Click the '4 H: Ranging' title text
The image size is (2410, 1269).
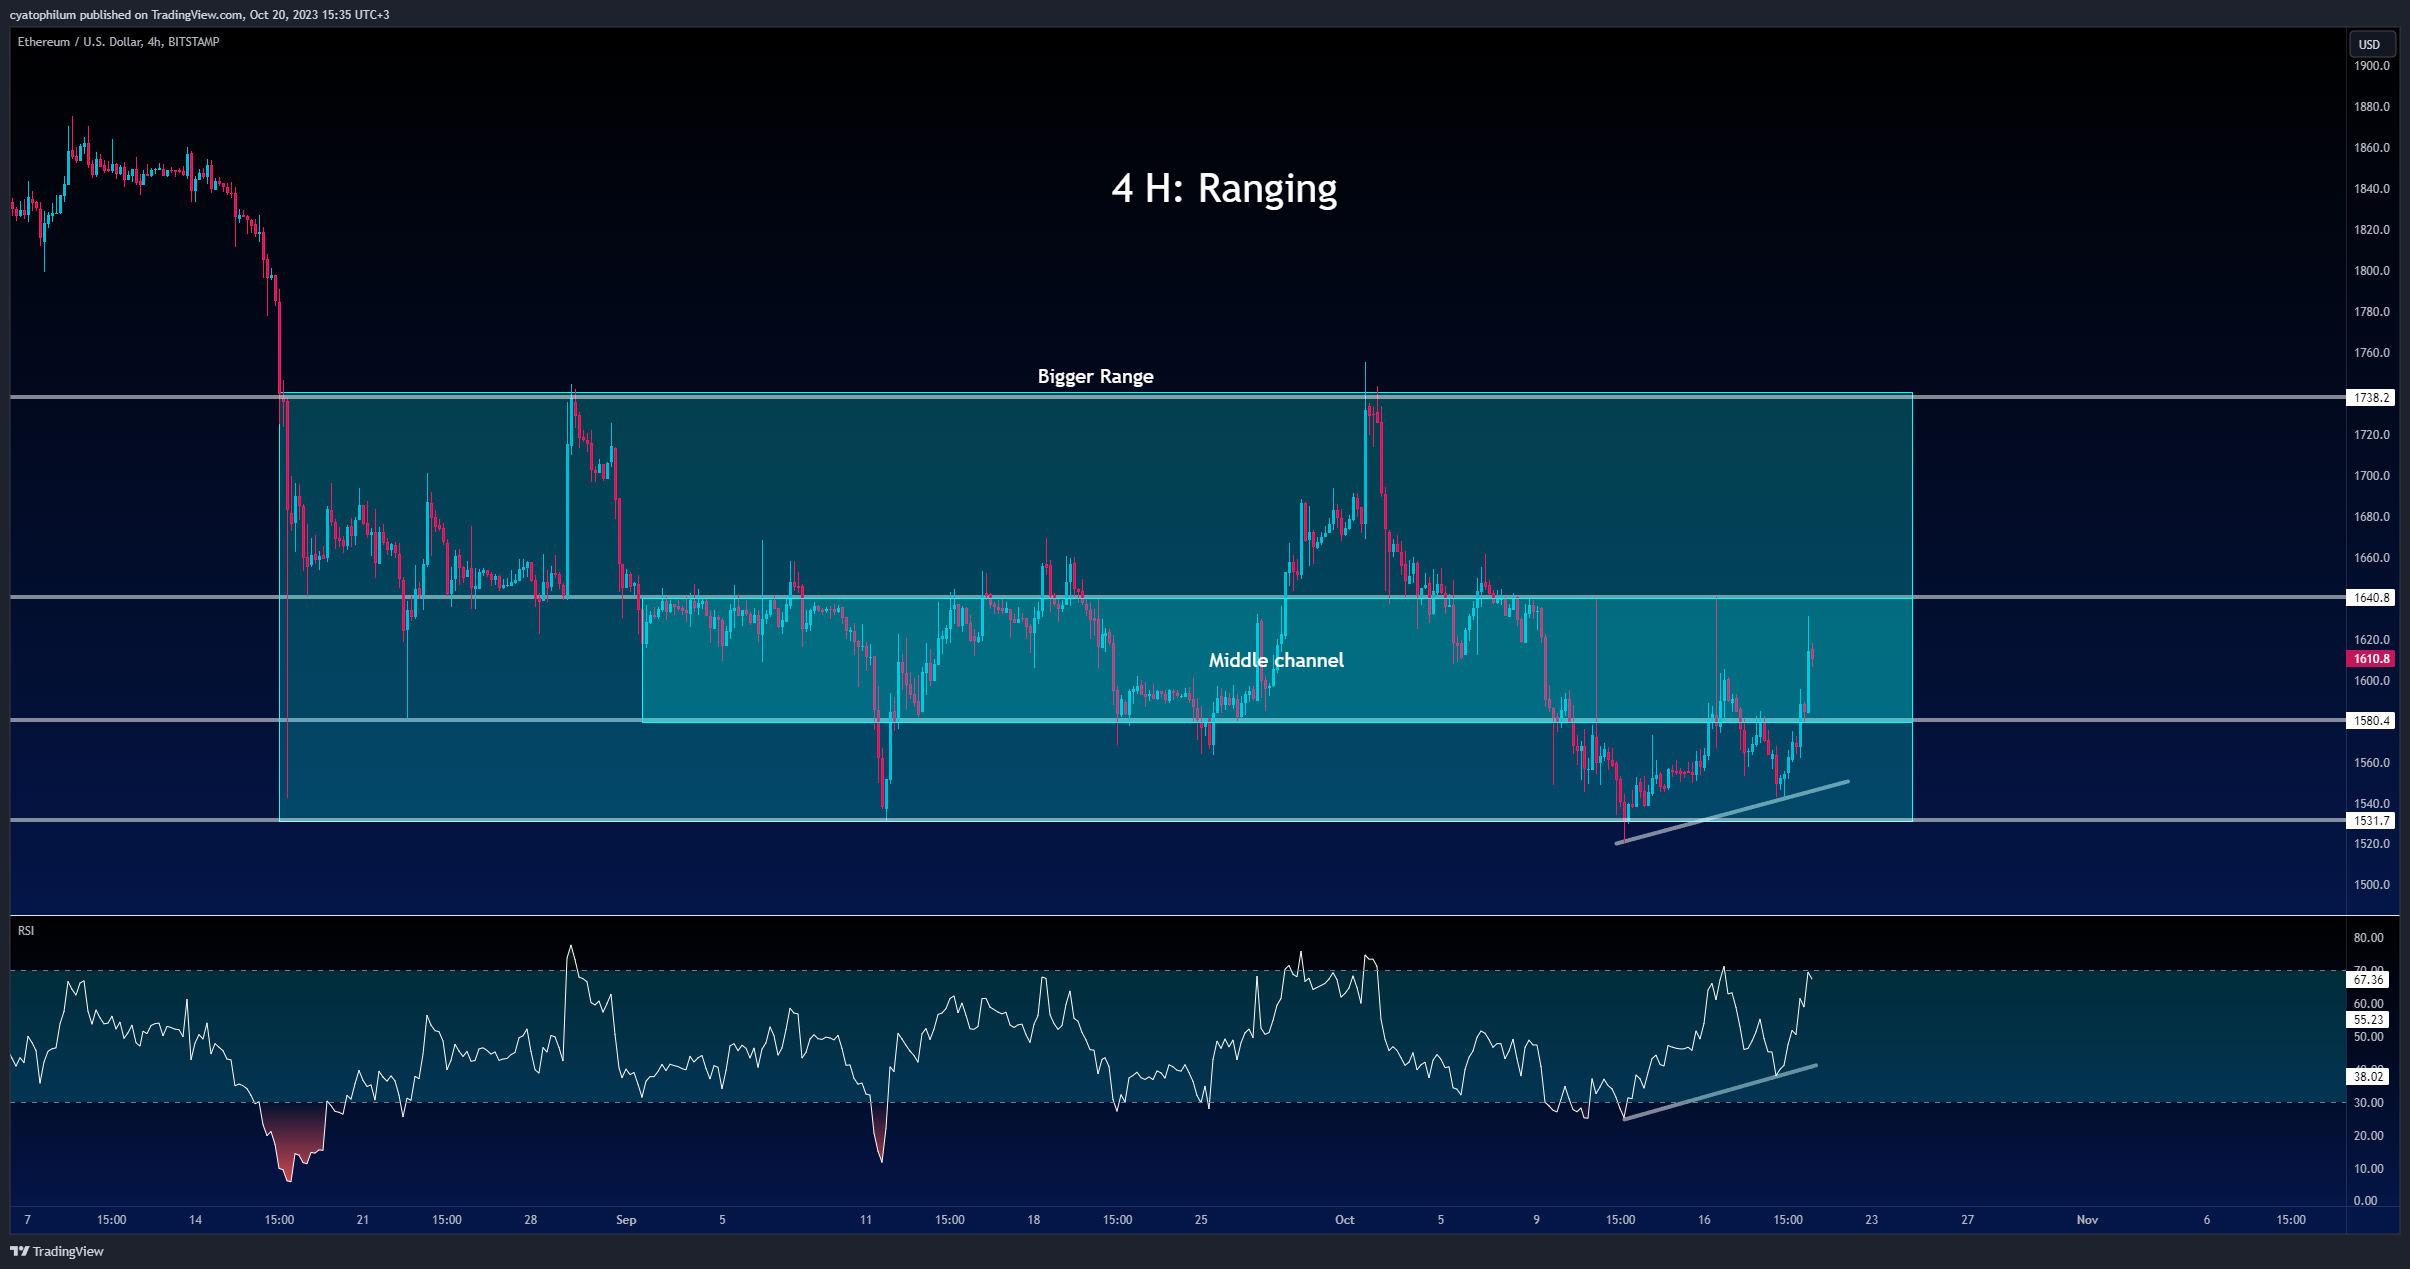[1224, 188]
